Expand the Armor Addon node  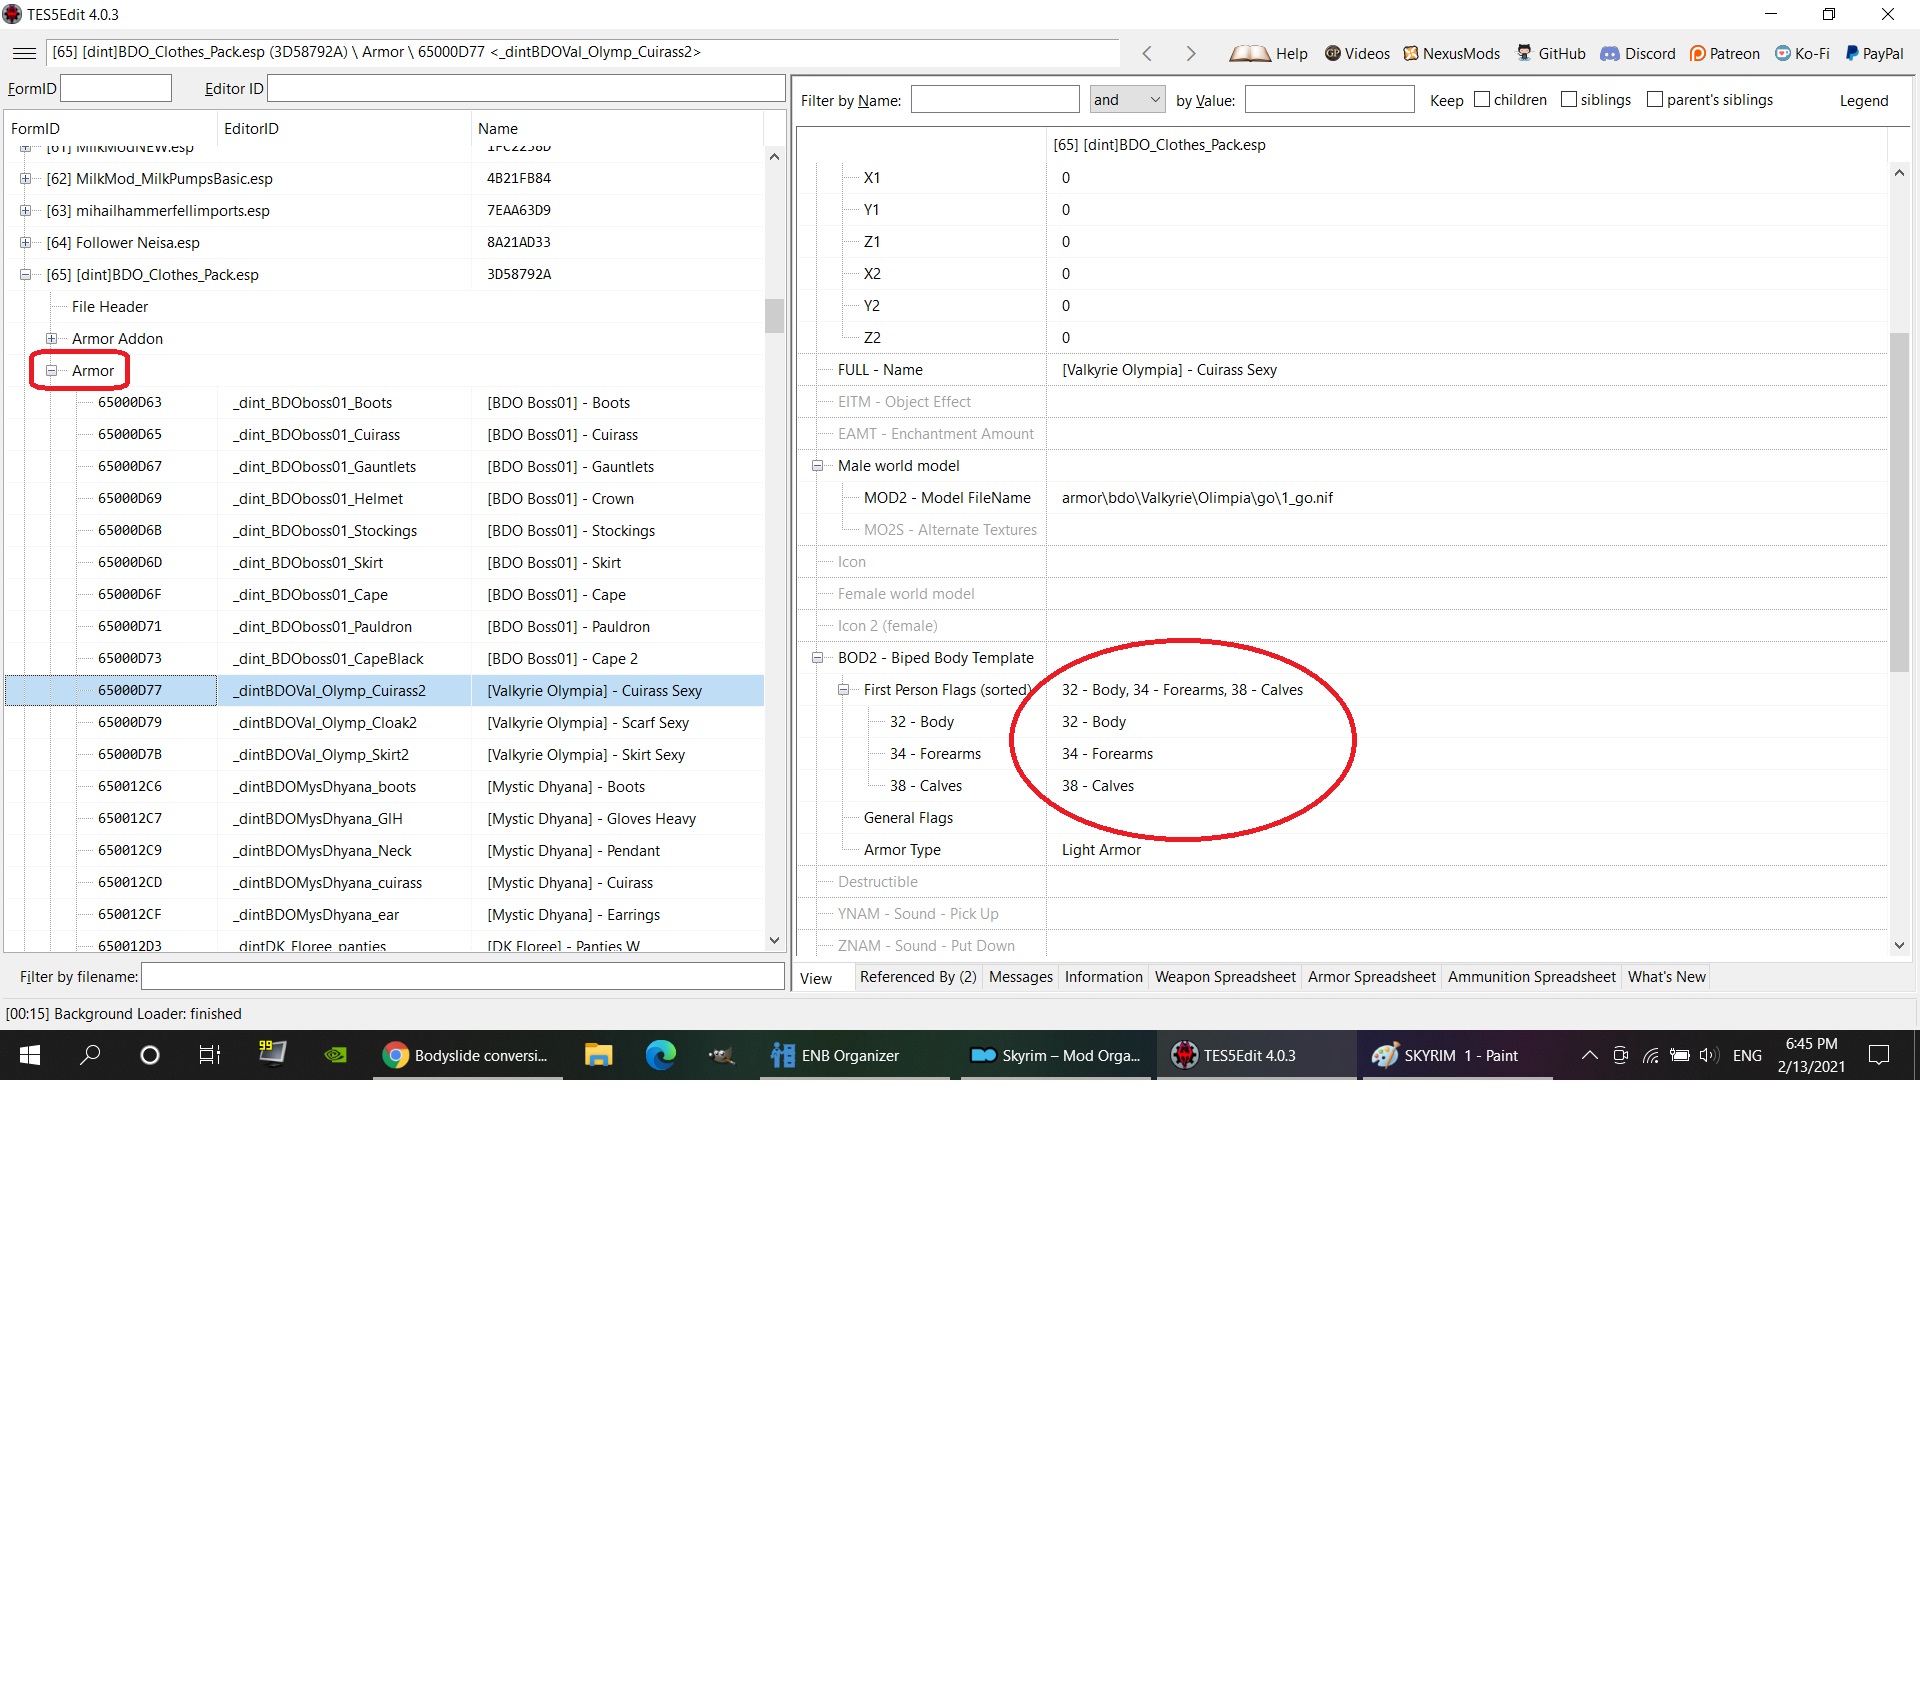(x=51, y=339)
